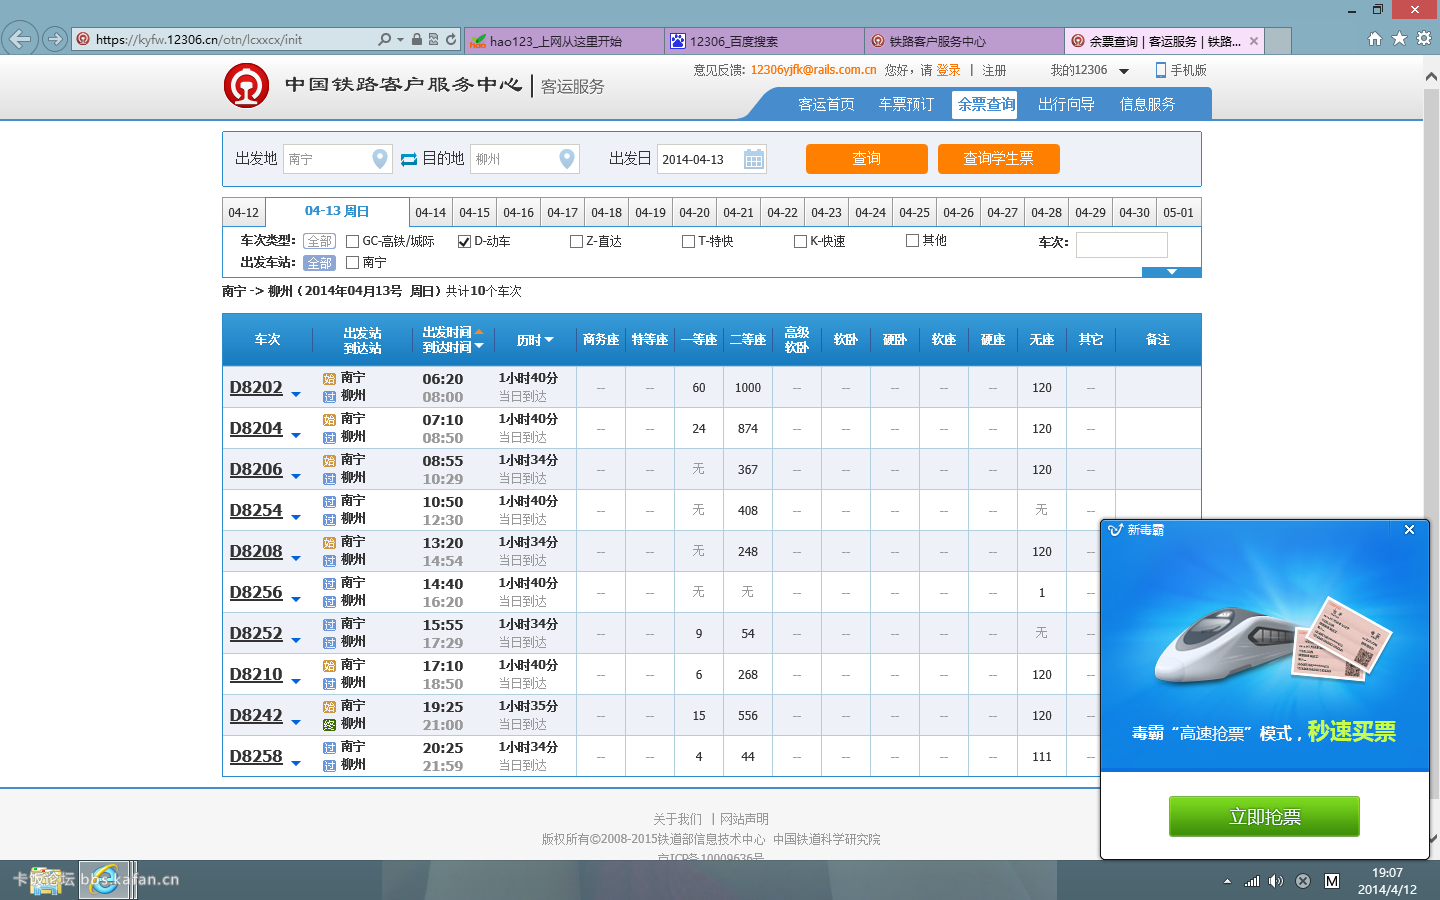Click the 12306 railway logo
Screen dimensions: 1440x900
coord(246,85)
